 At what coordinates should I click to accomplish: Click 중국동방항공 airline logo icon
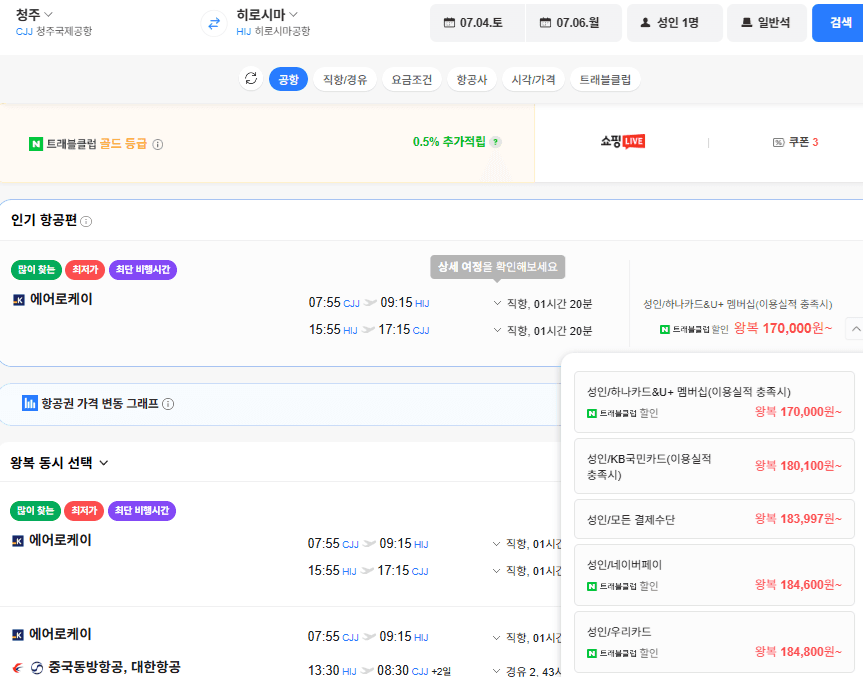[x=17, y=668]
